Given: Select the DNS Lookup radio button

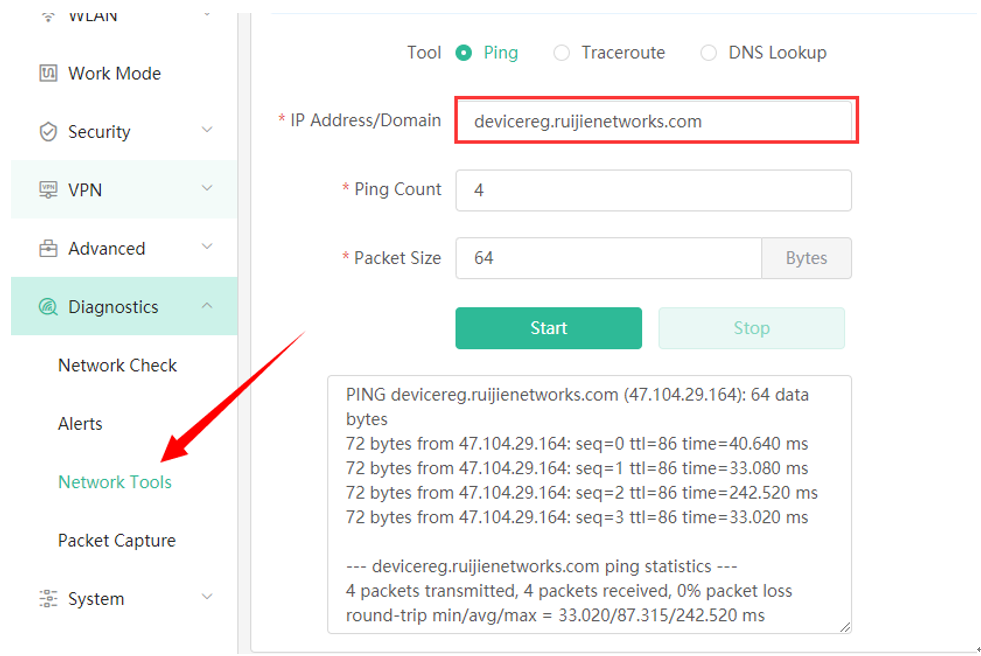Looking at the screenshot, I should tap(709, 53).
